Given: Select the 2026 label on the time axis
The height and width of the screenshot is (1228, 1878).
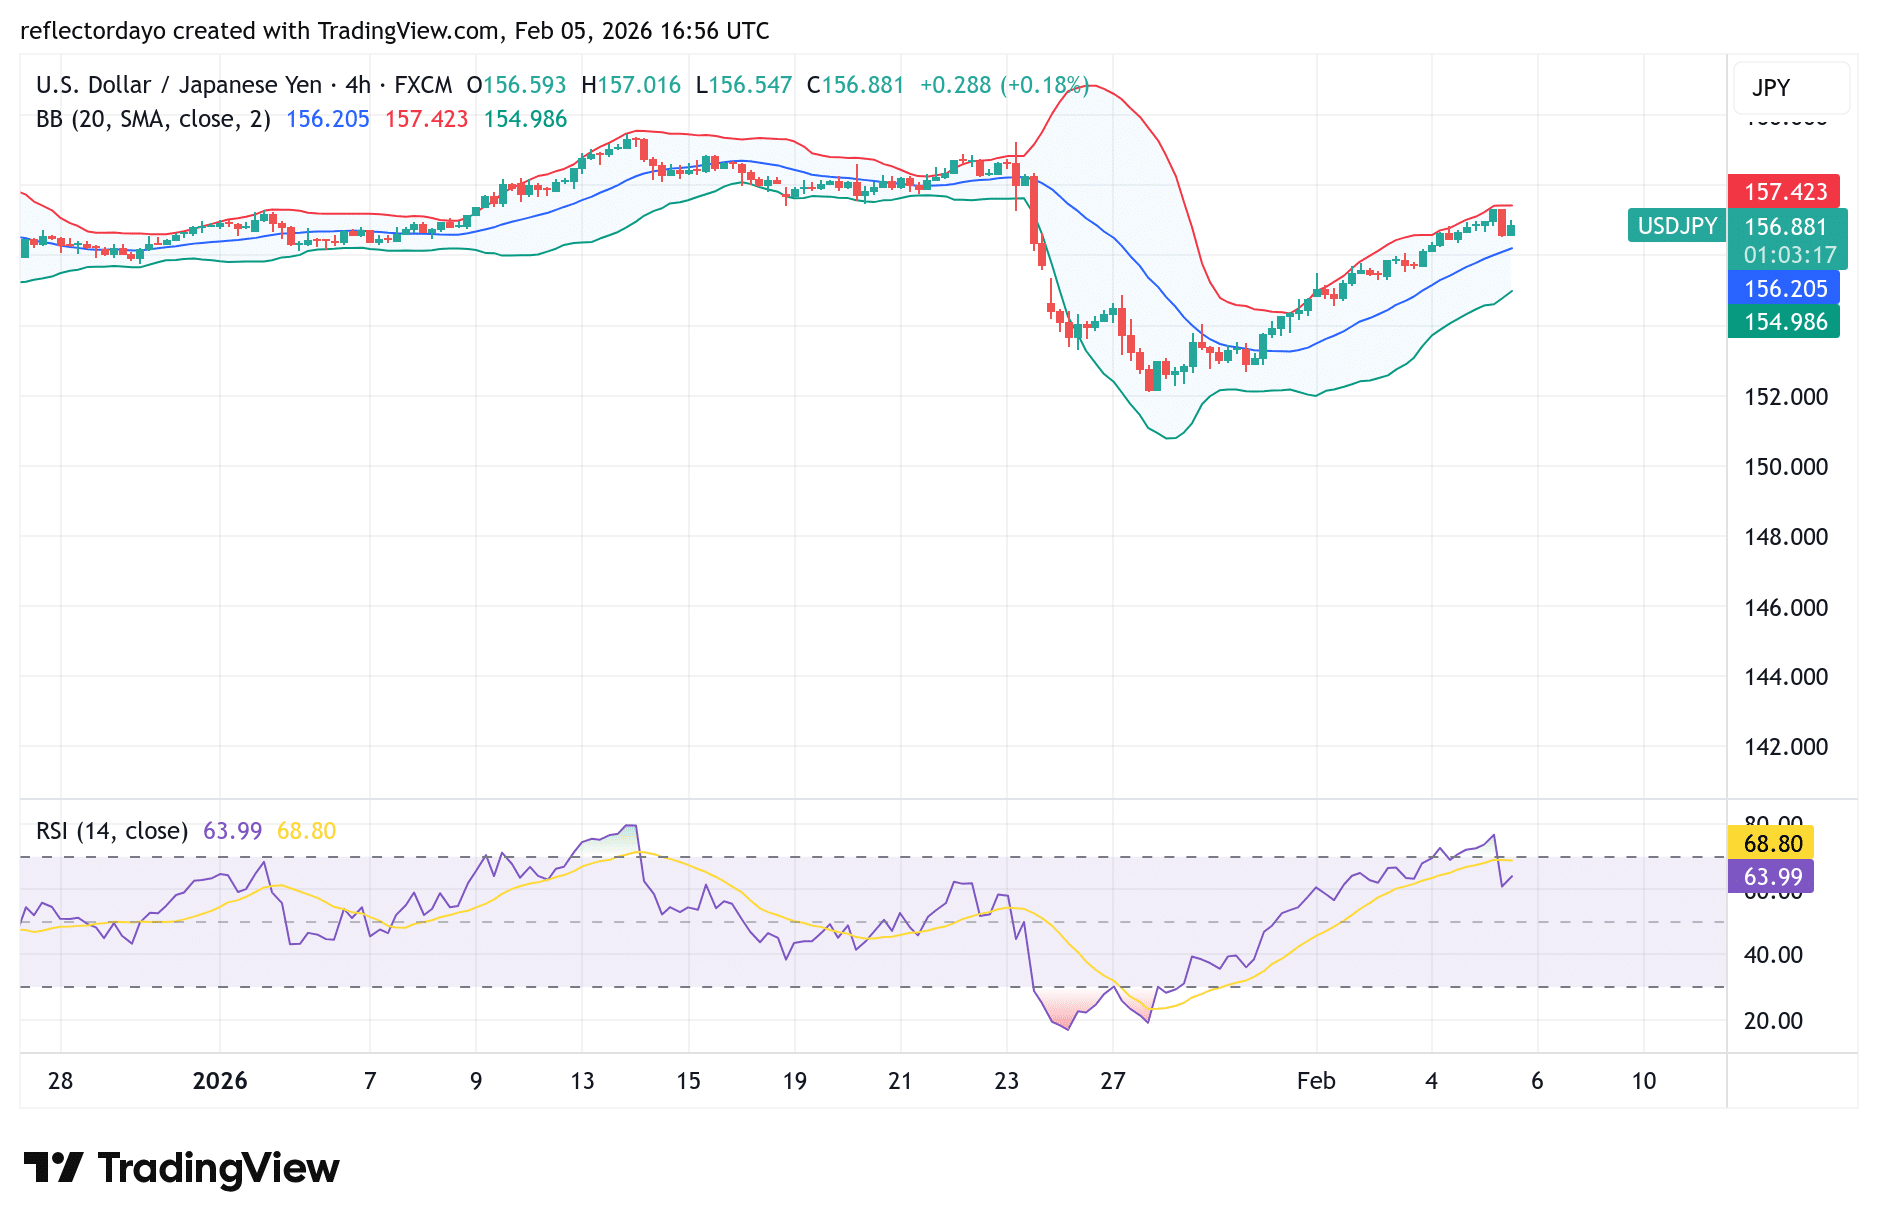Looking at the screenshot, I should coord(222,1081).
